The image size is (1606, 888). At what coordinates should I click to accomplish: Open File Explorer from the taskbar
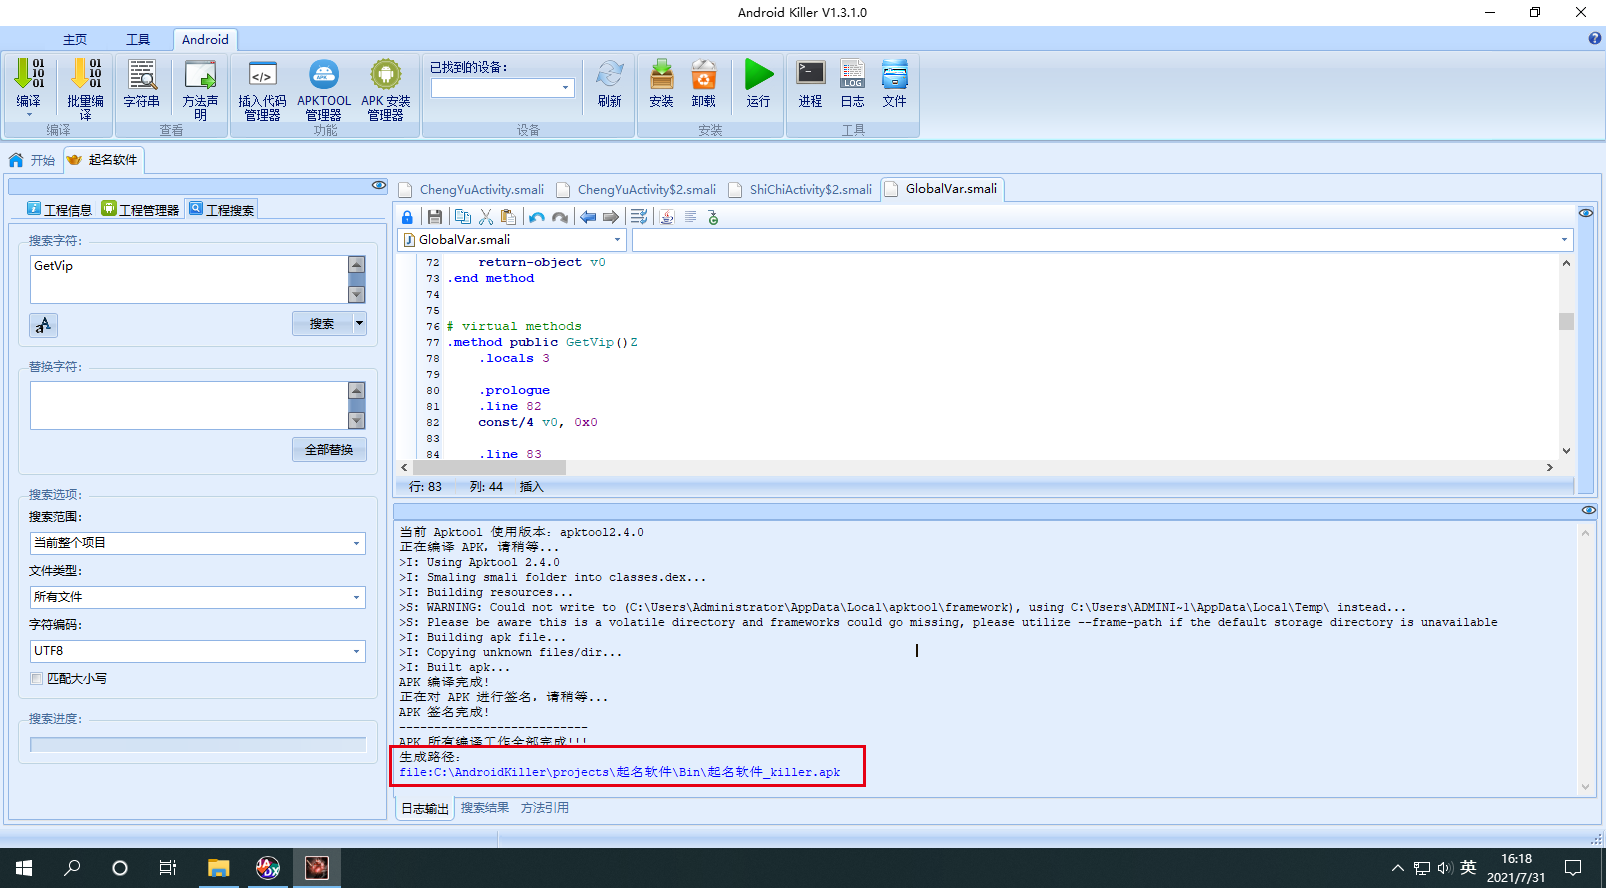click(x=218, y=868)
